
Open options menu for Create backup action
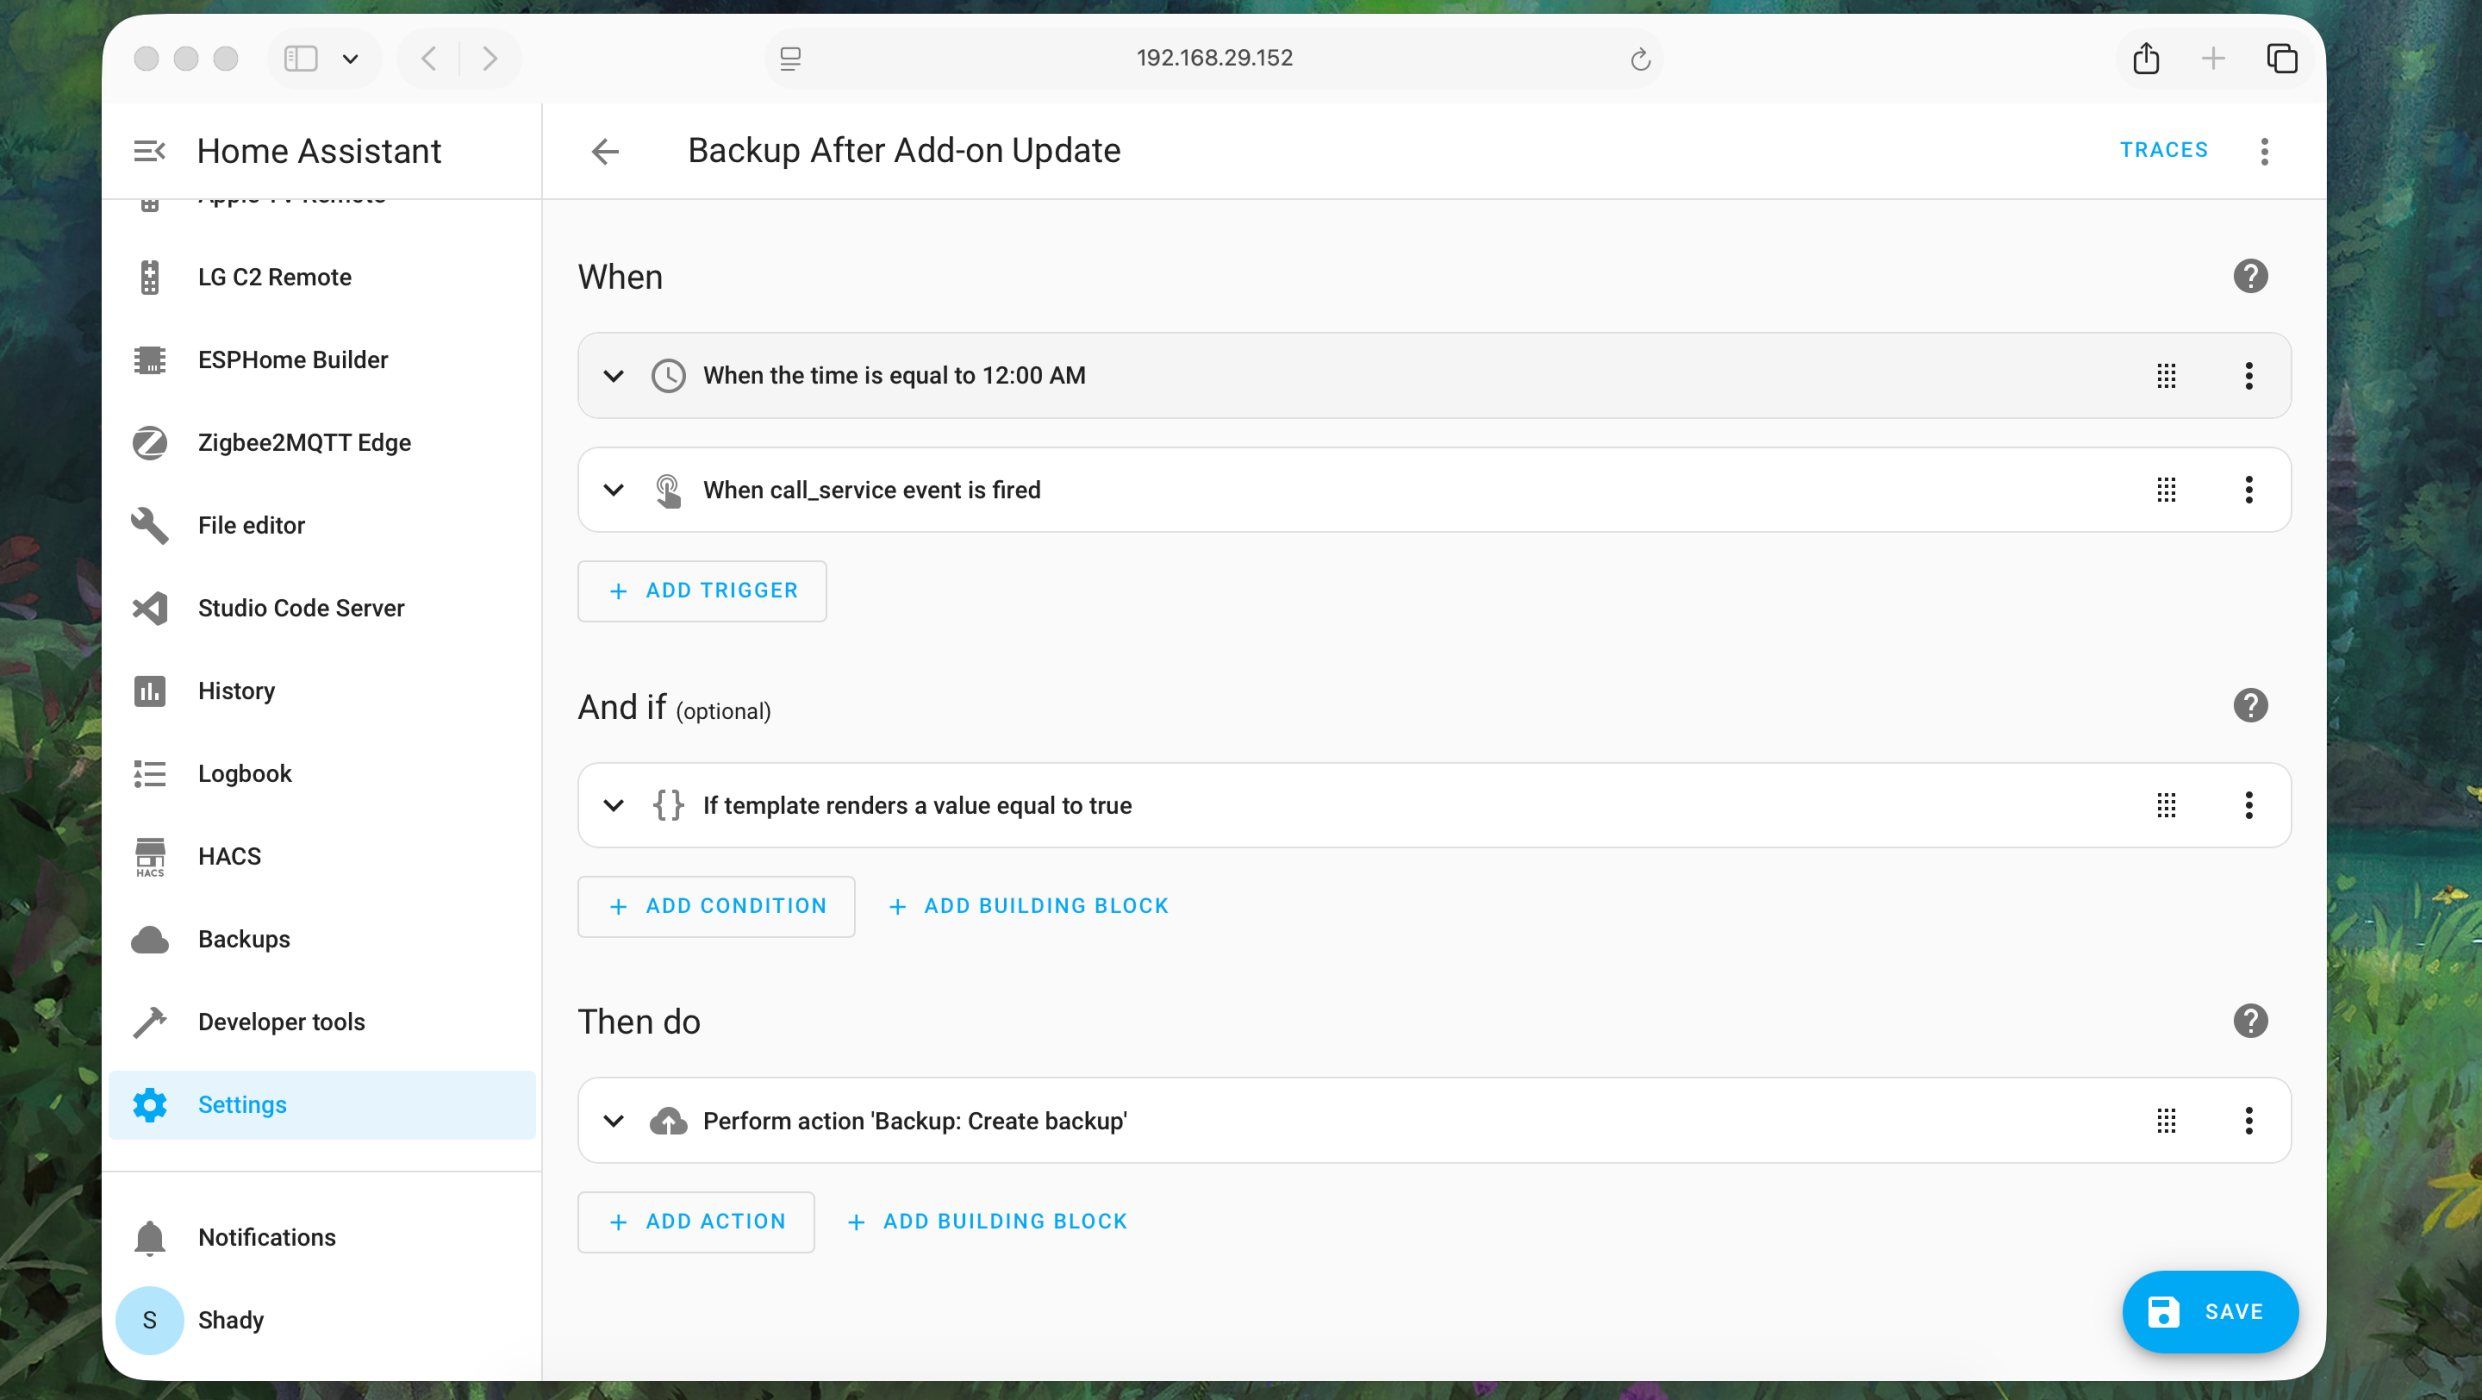tap(2249, 1121)
